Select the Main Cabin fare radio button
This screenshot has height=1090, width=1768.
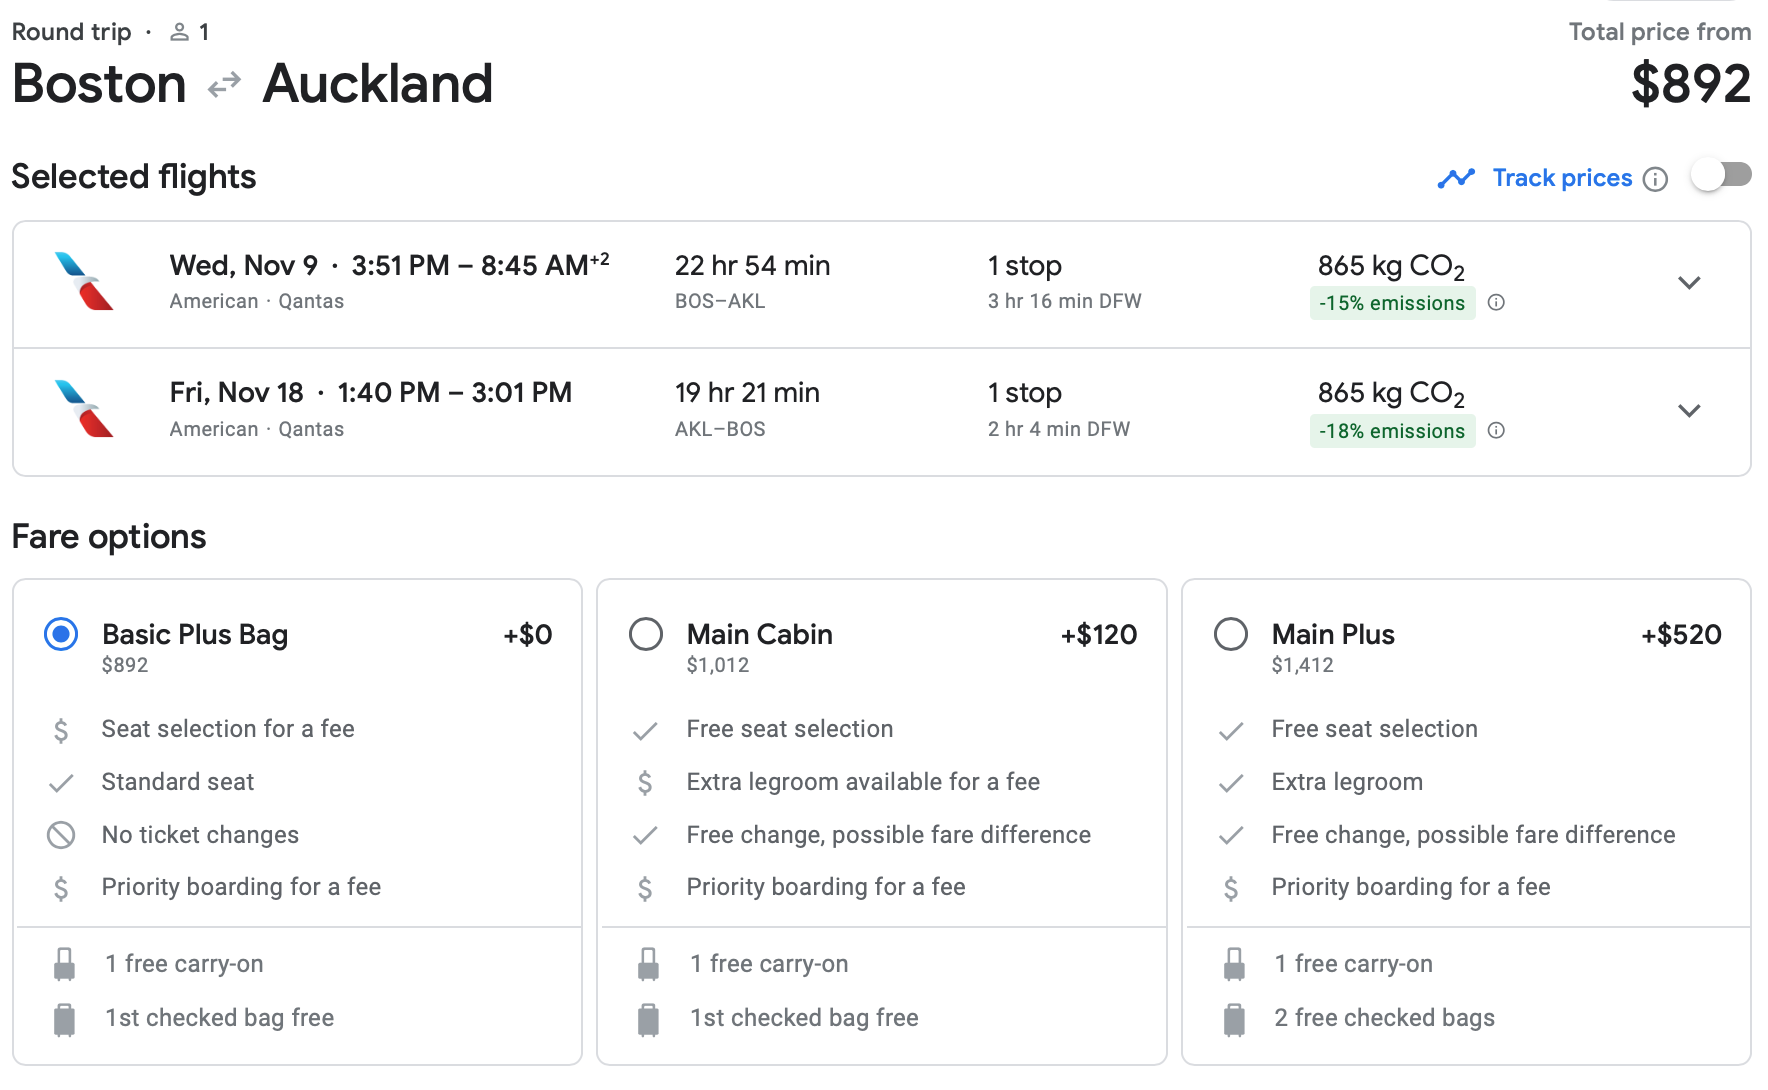tap(646, 634)
